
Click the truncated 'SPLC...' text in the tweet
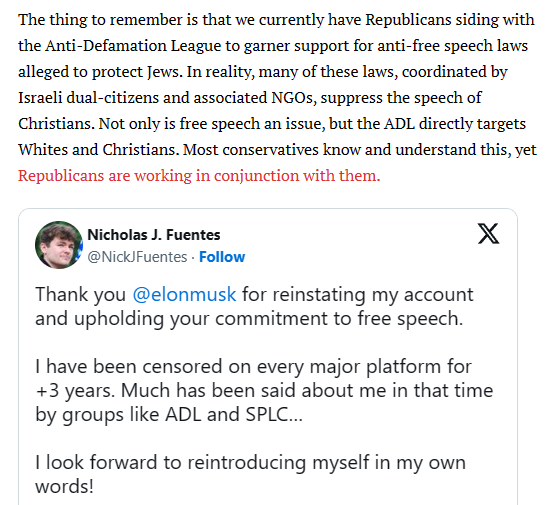tap(274, 414)
